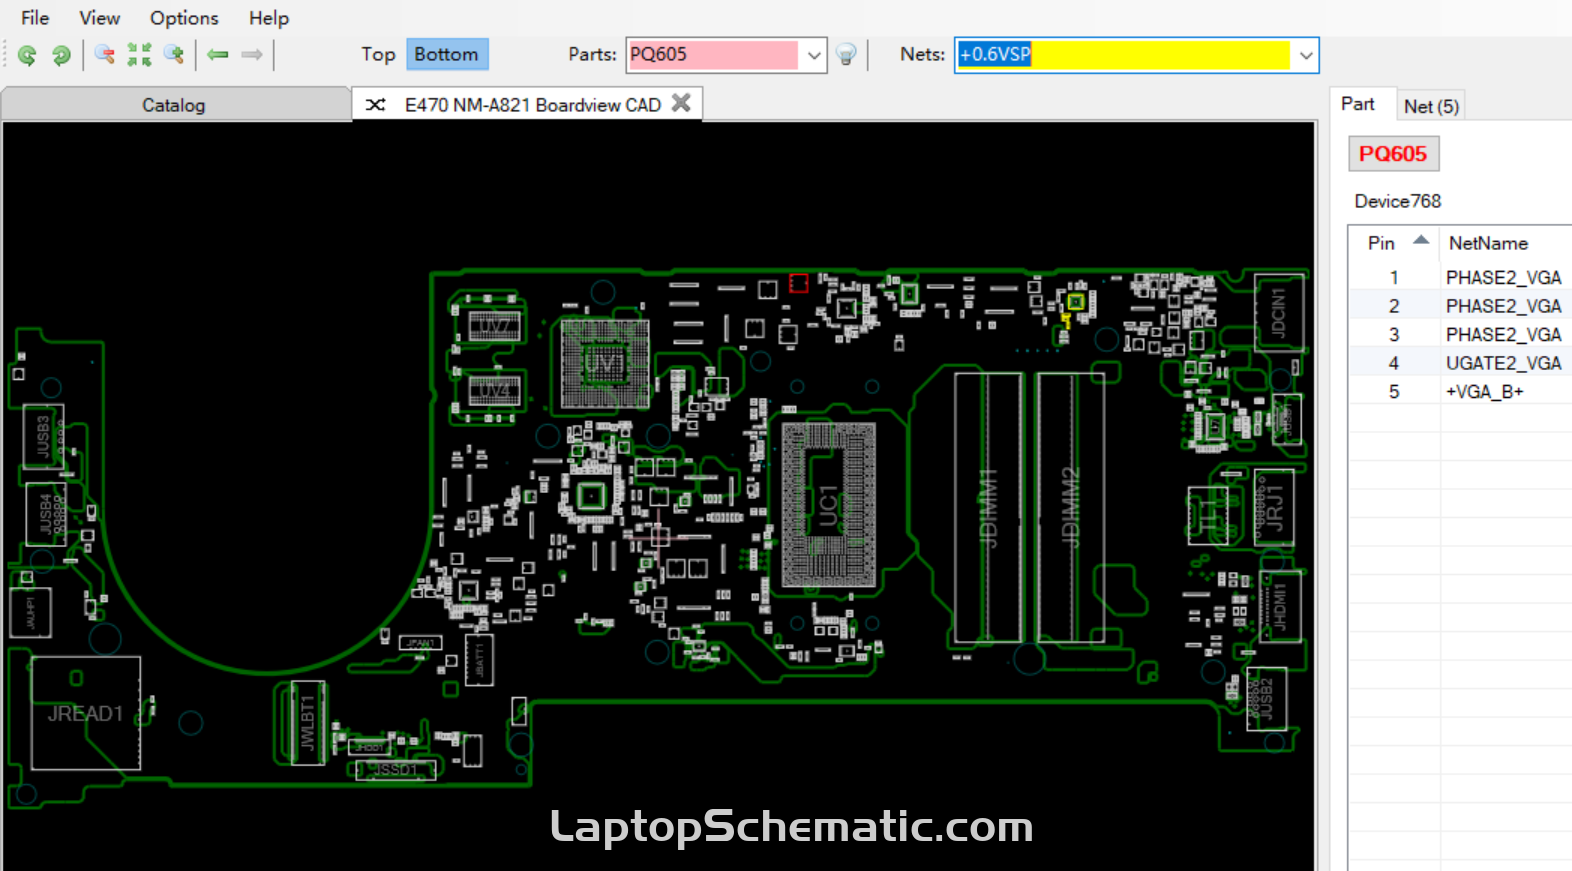
Task: Open the View menu
Action: [x=100, y=18]
